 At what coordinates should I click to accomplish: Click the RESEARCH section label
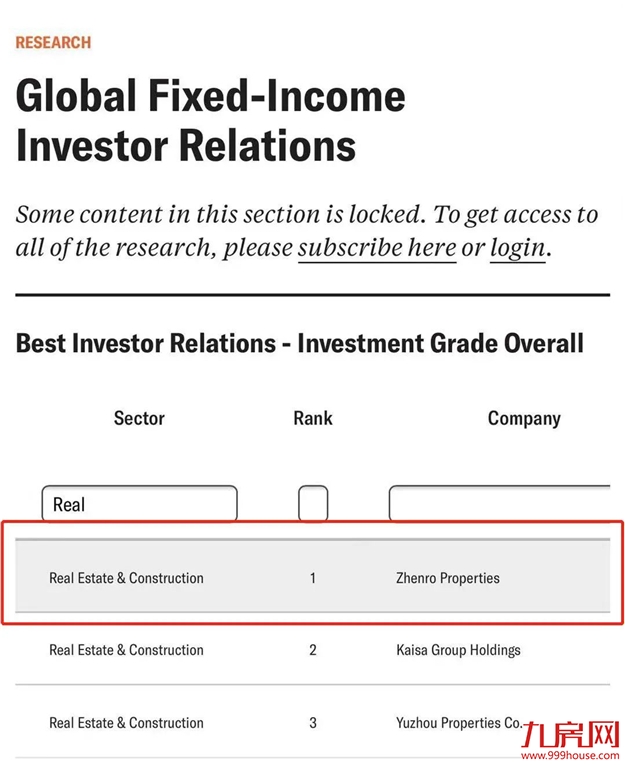[53, 43]
